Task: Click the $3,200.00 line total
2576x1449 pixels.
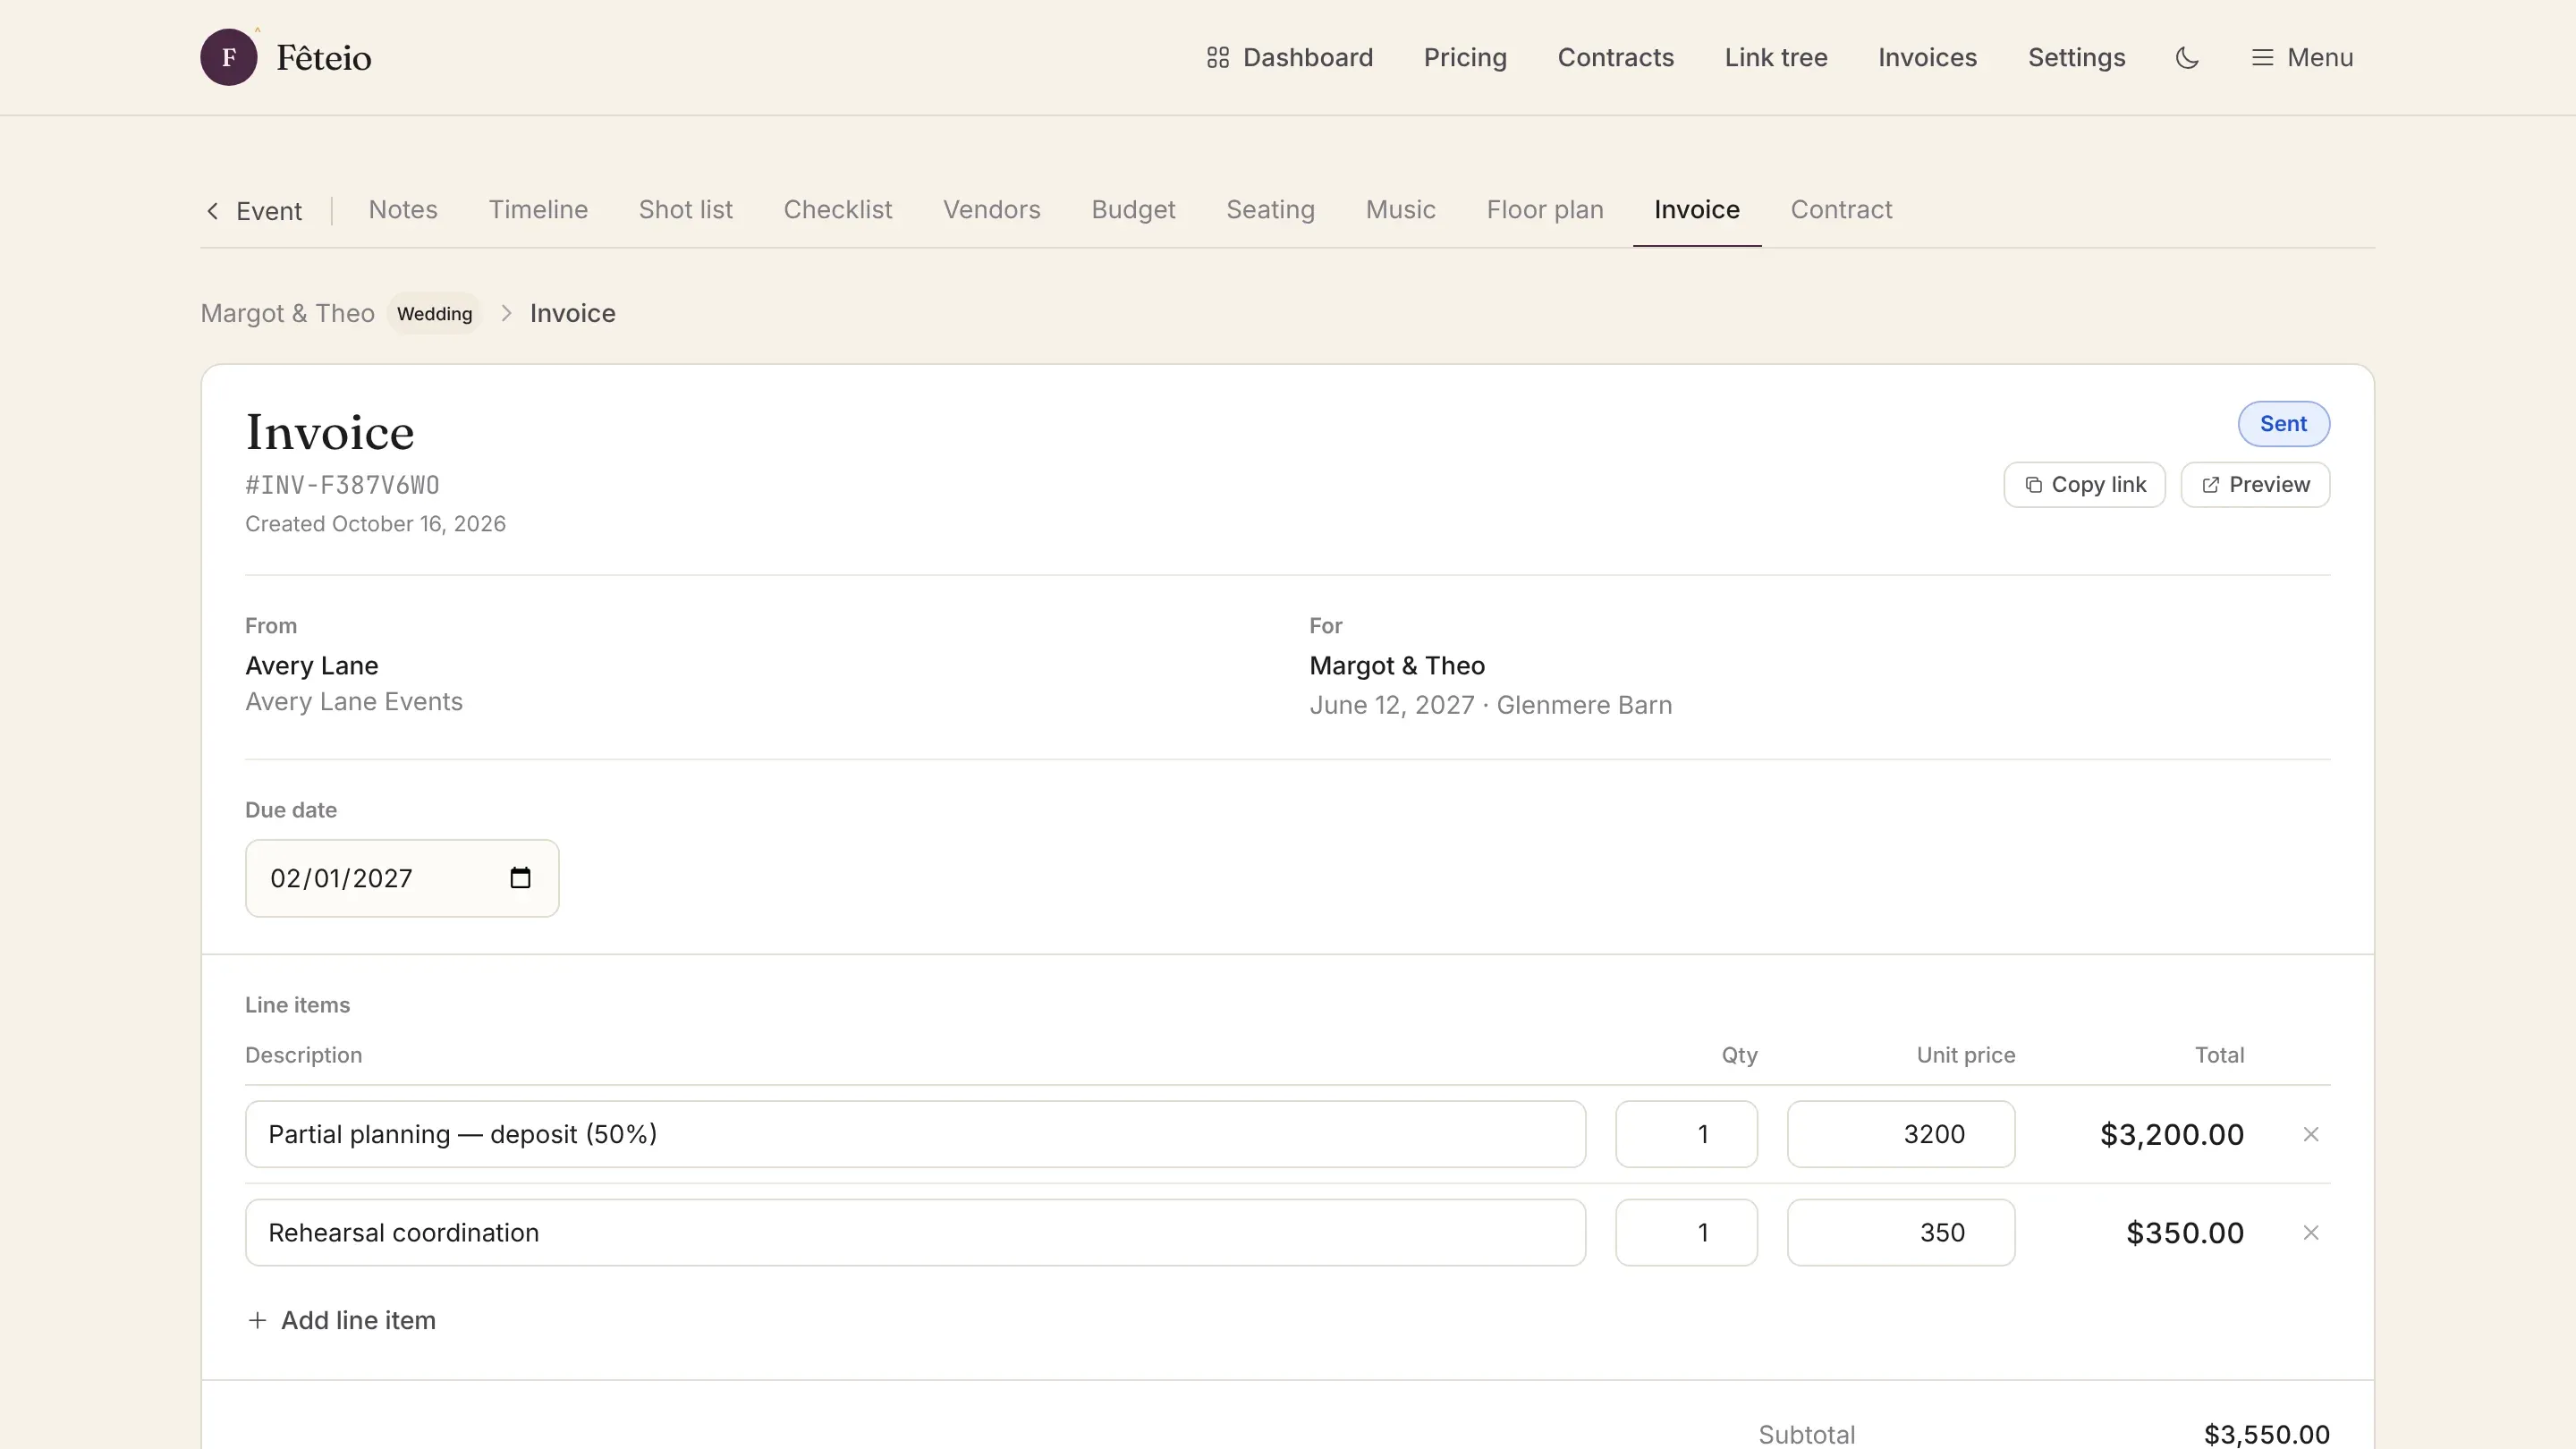Action: click(2171, 1135)
